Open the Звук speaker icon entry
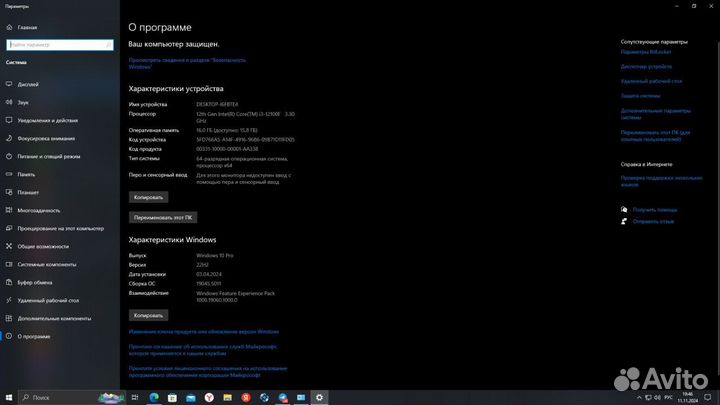 point(9,102)
